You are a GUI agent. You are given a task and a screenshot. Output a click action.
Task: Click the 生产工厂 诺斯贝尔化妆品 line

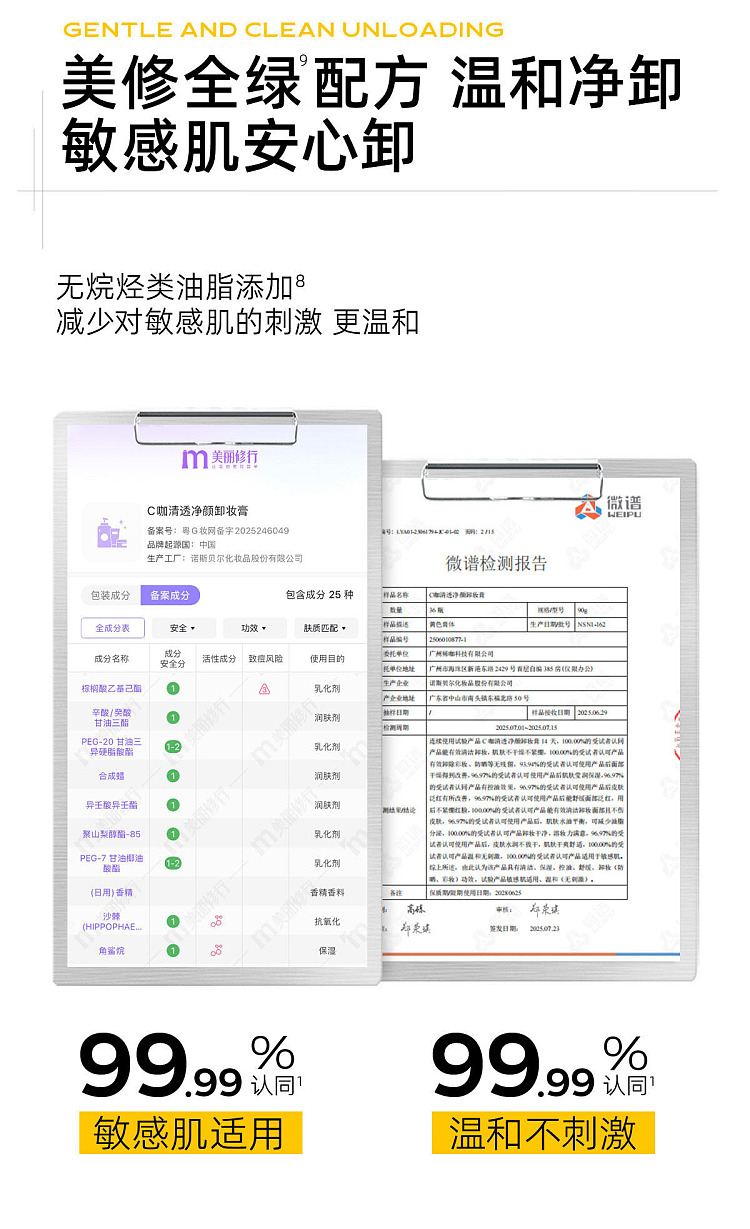(x=225, y=558)
